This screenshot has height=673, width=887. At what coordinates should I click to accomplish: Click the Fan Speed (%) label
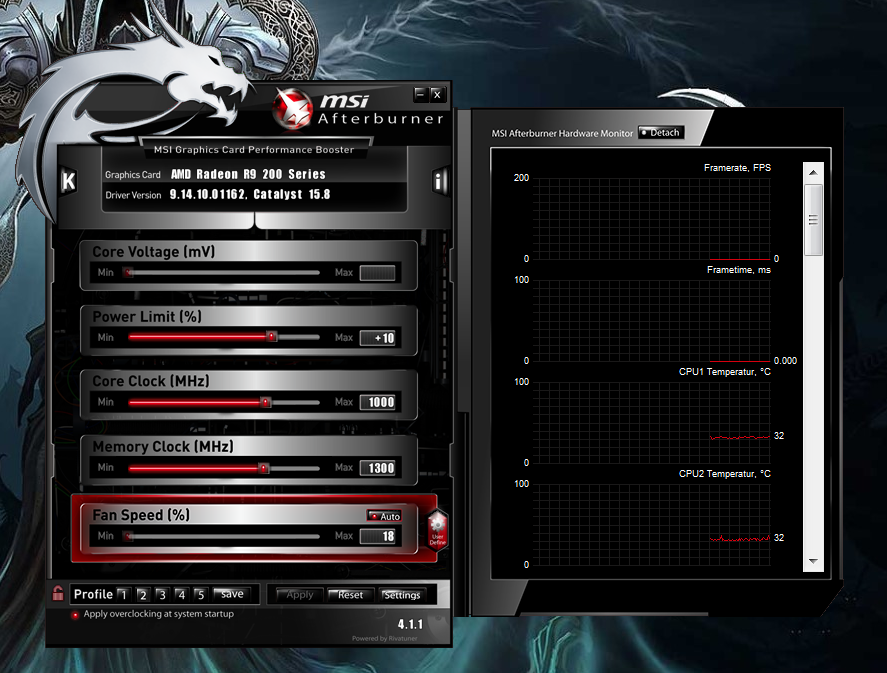pyautogui.click(x=141, y=515)
